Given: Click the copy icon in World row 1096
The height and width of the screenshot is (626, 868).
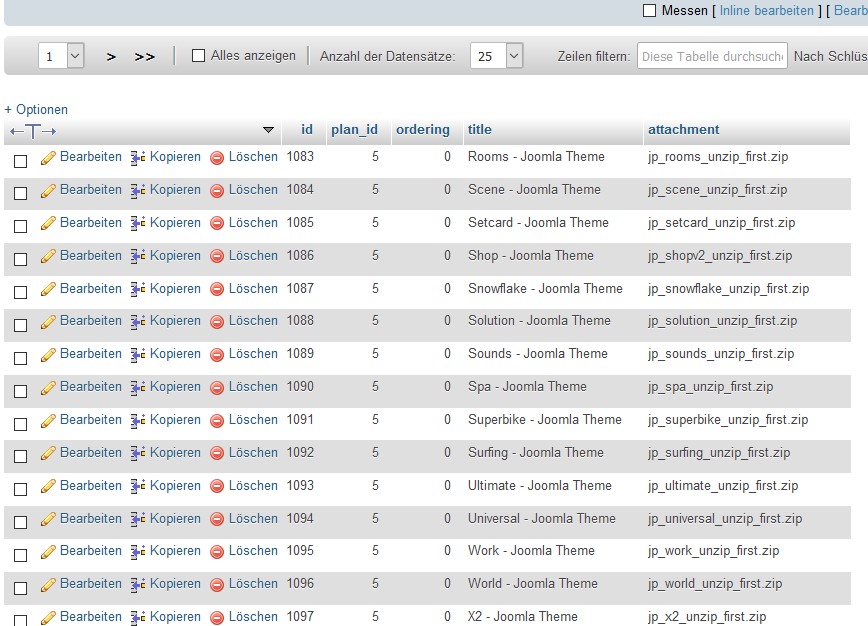Looking at the screenshot, I should 138,585.
